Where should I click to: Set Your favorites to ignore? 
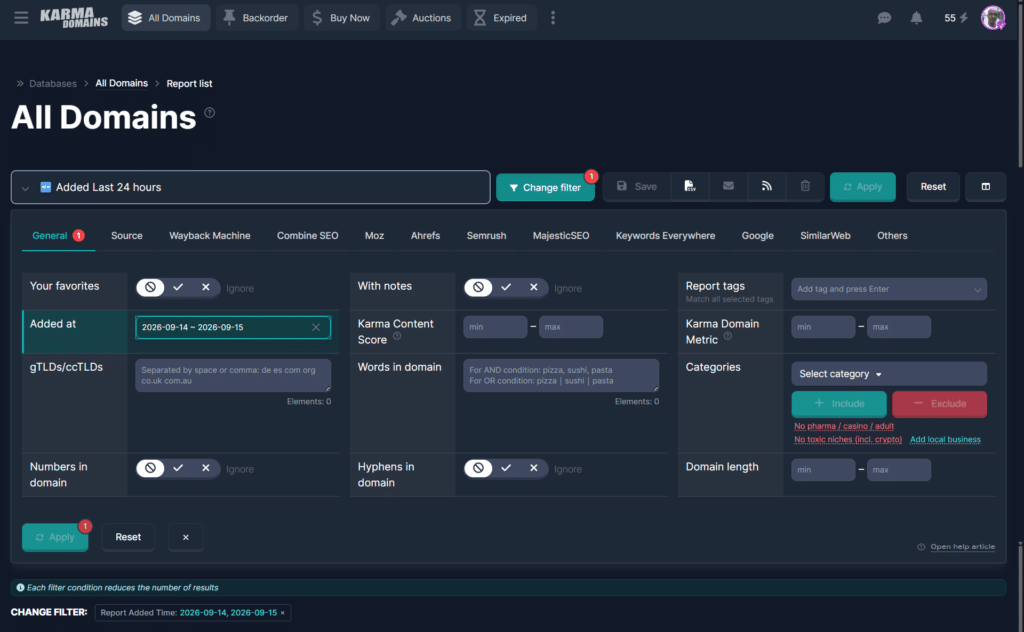(x=150, y=287)
